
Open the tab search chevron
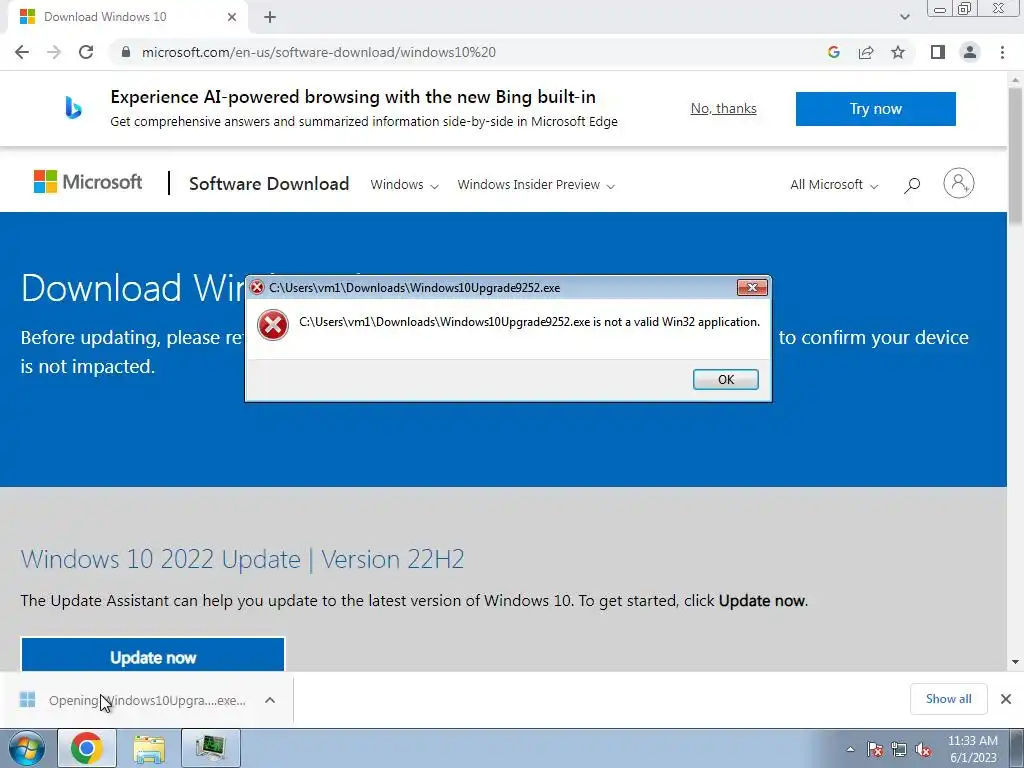coord(904,17)
